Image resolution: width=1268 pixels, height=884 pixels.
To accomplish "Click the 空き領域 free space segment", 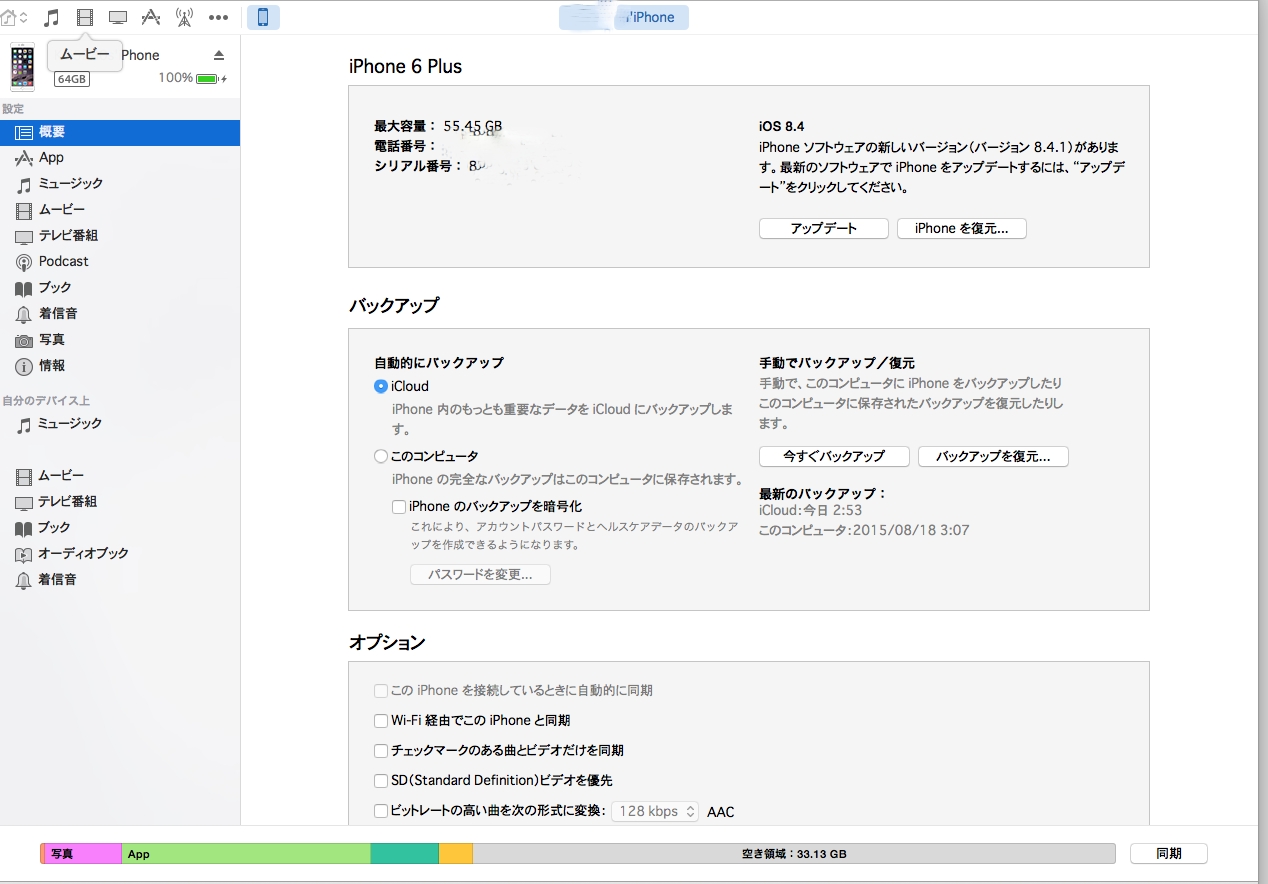I will click(794, 854).
